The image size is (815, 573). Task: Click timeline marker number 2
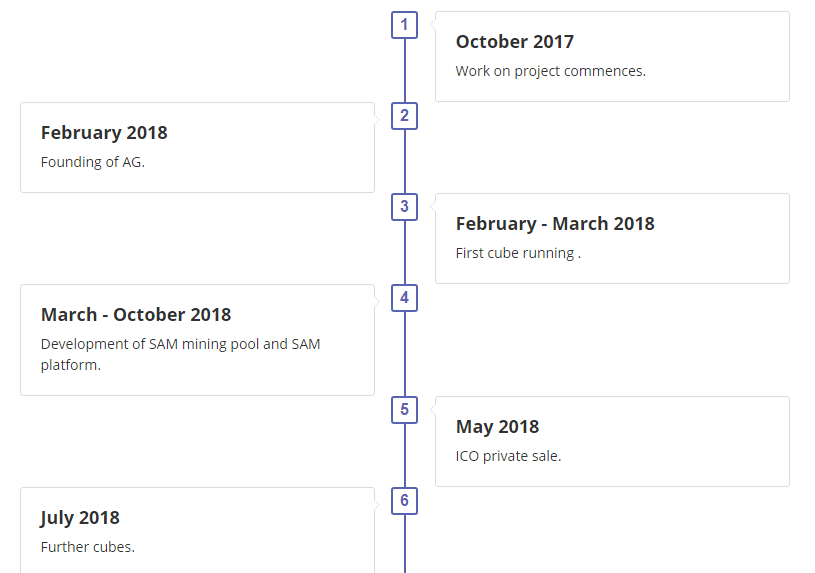pyautogui.click(x=404, y=116)
